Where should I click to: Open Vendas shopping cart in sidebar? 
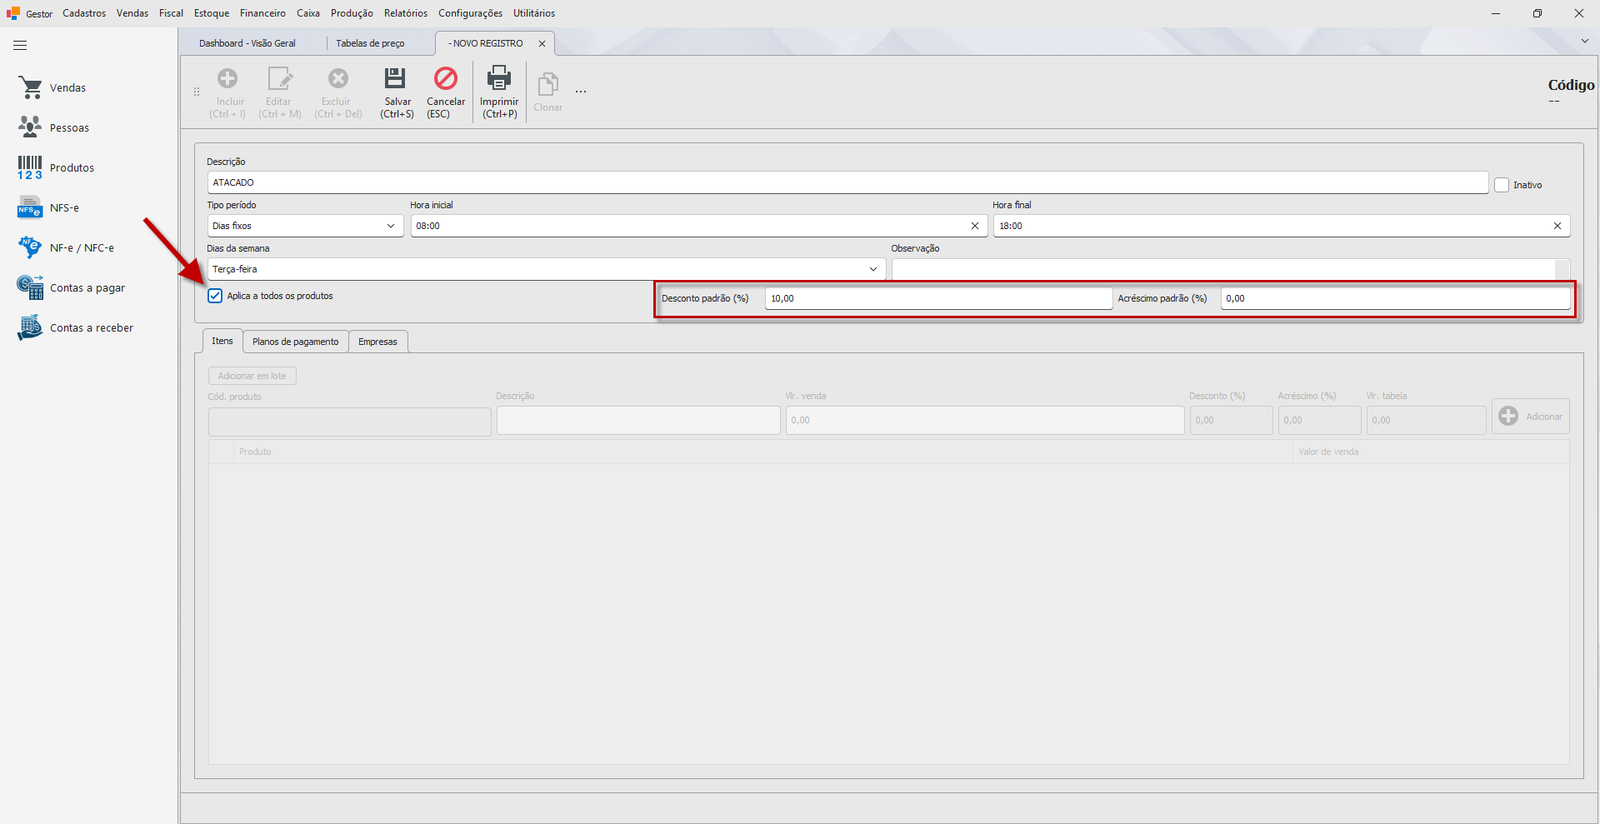point(30,88)
